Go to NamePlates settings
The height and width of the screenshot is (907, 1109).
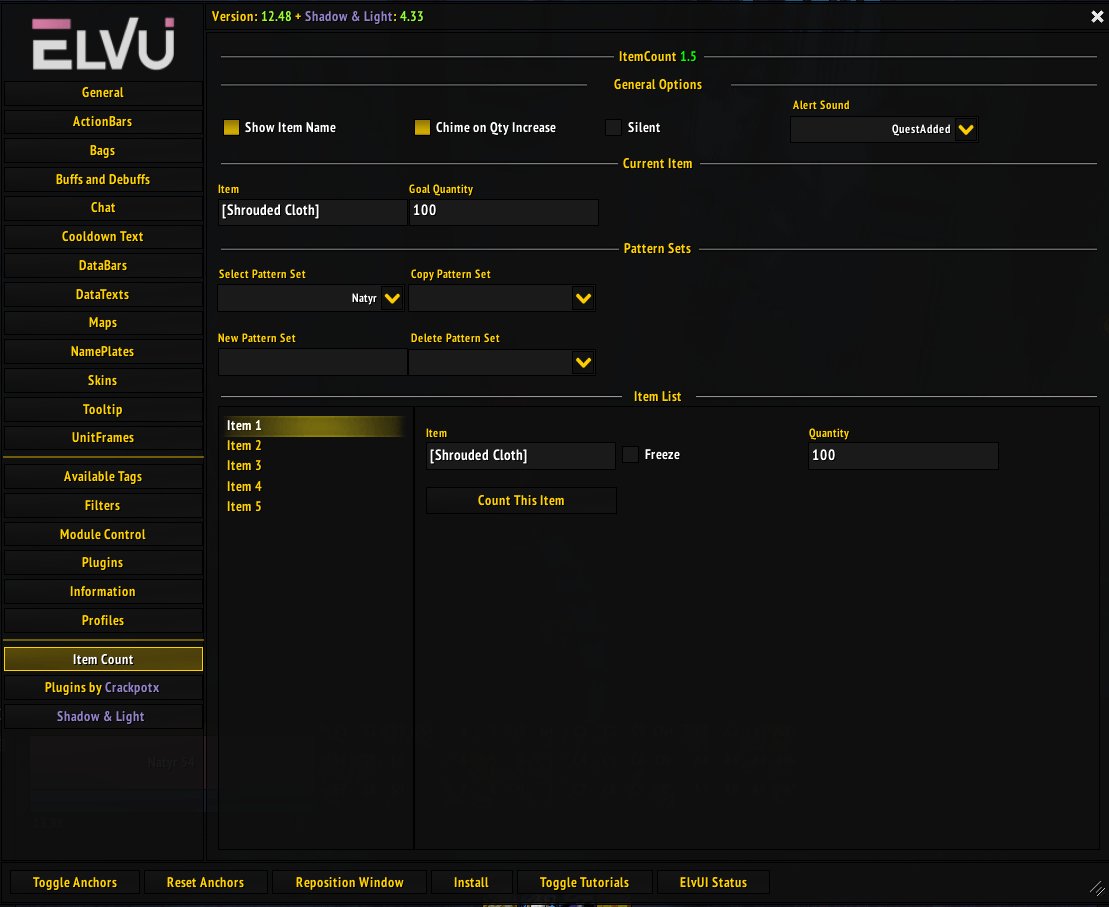103,352
